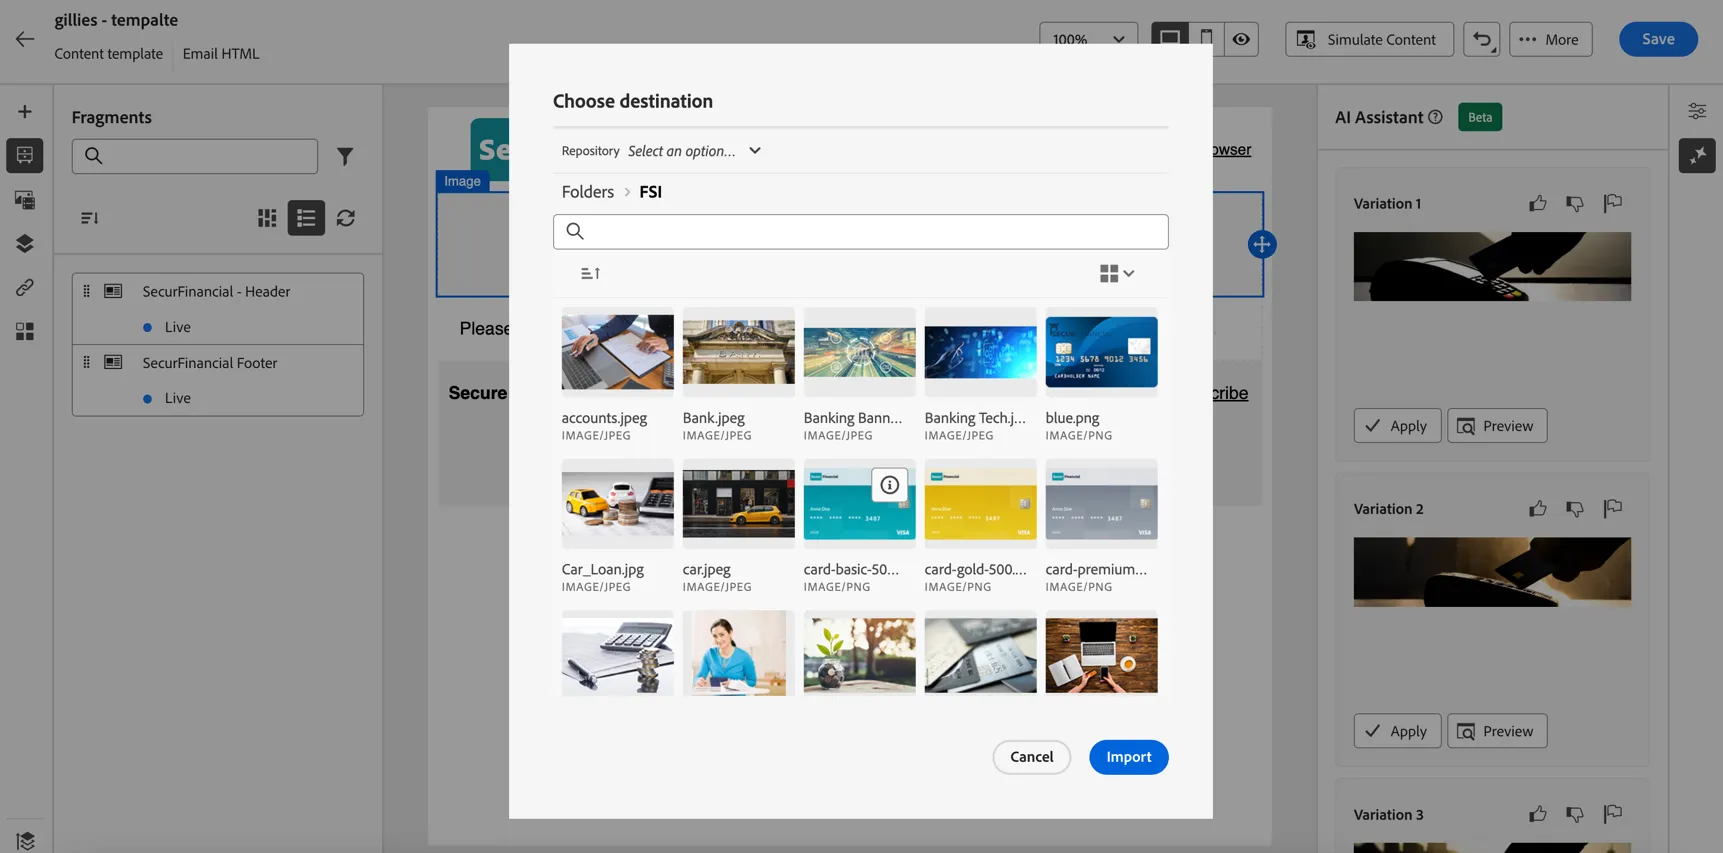Open the Fragments filter

345,156
